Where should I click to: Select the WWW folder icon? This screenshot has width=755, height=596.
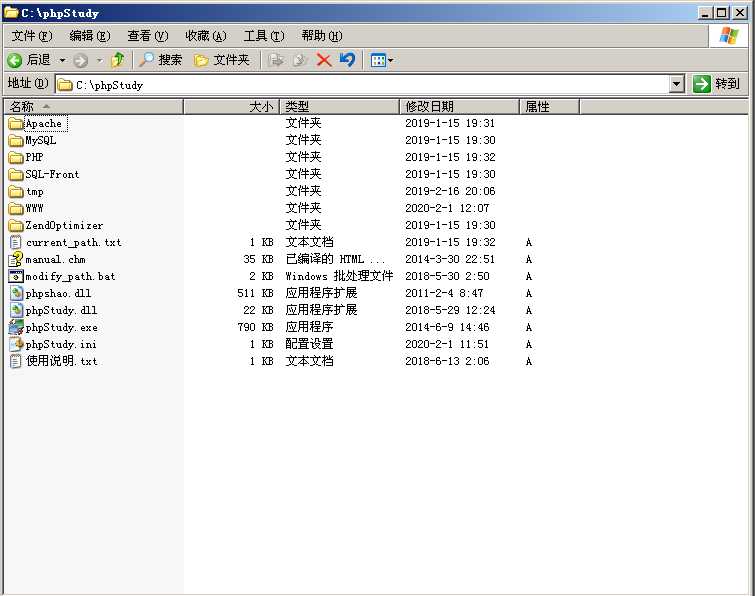[x=16, y=208]
